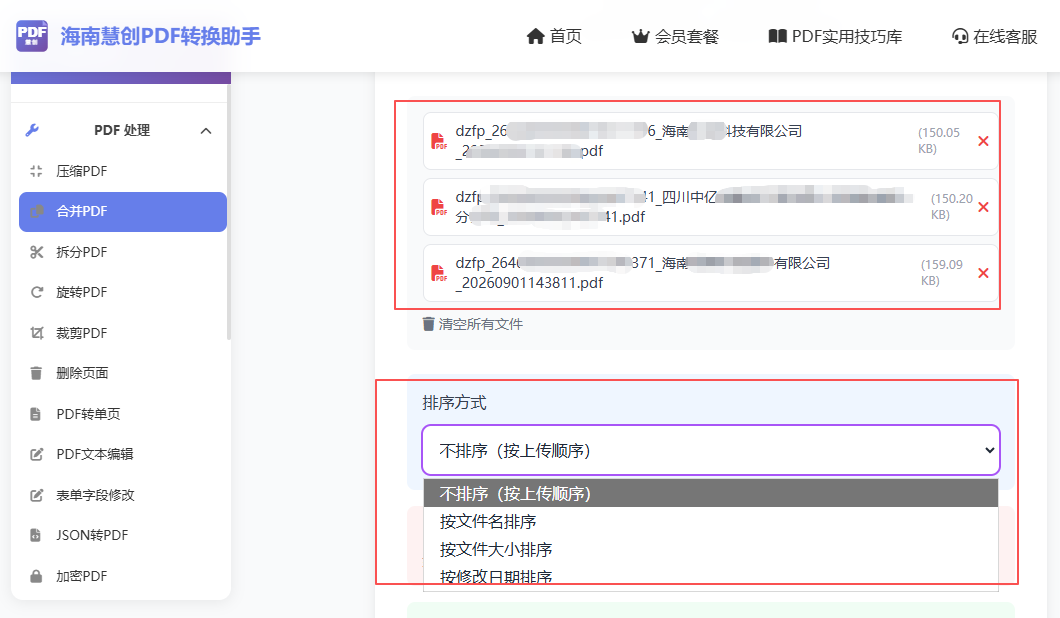
Task: Click the page icon beside PDF转单页
Action: tap(35, 414)
